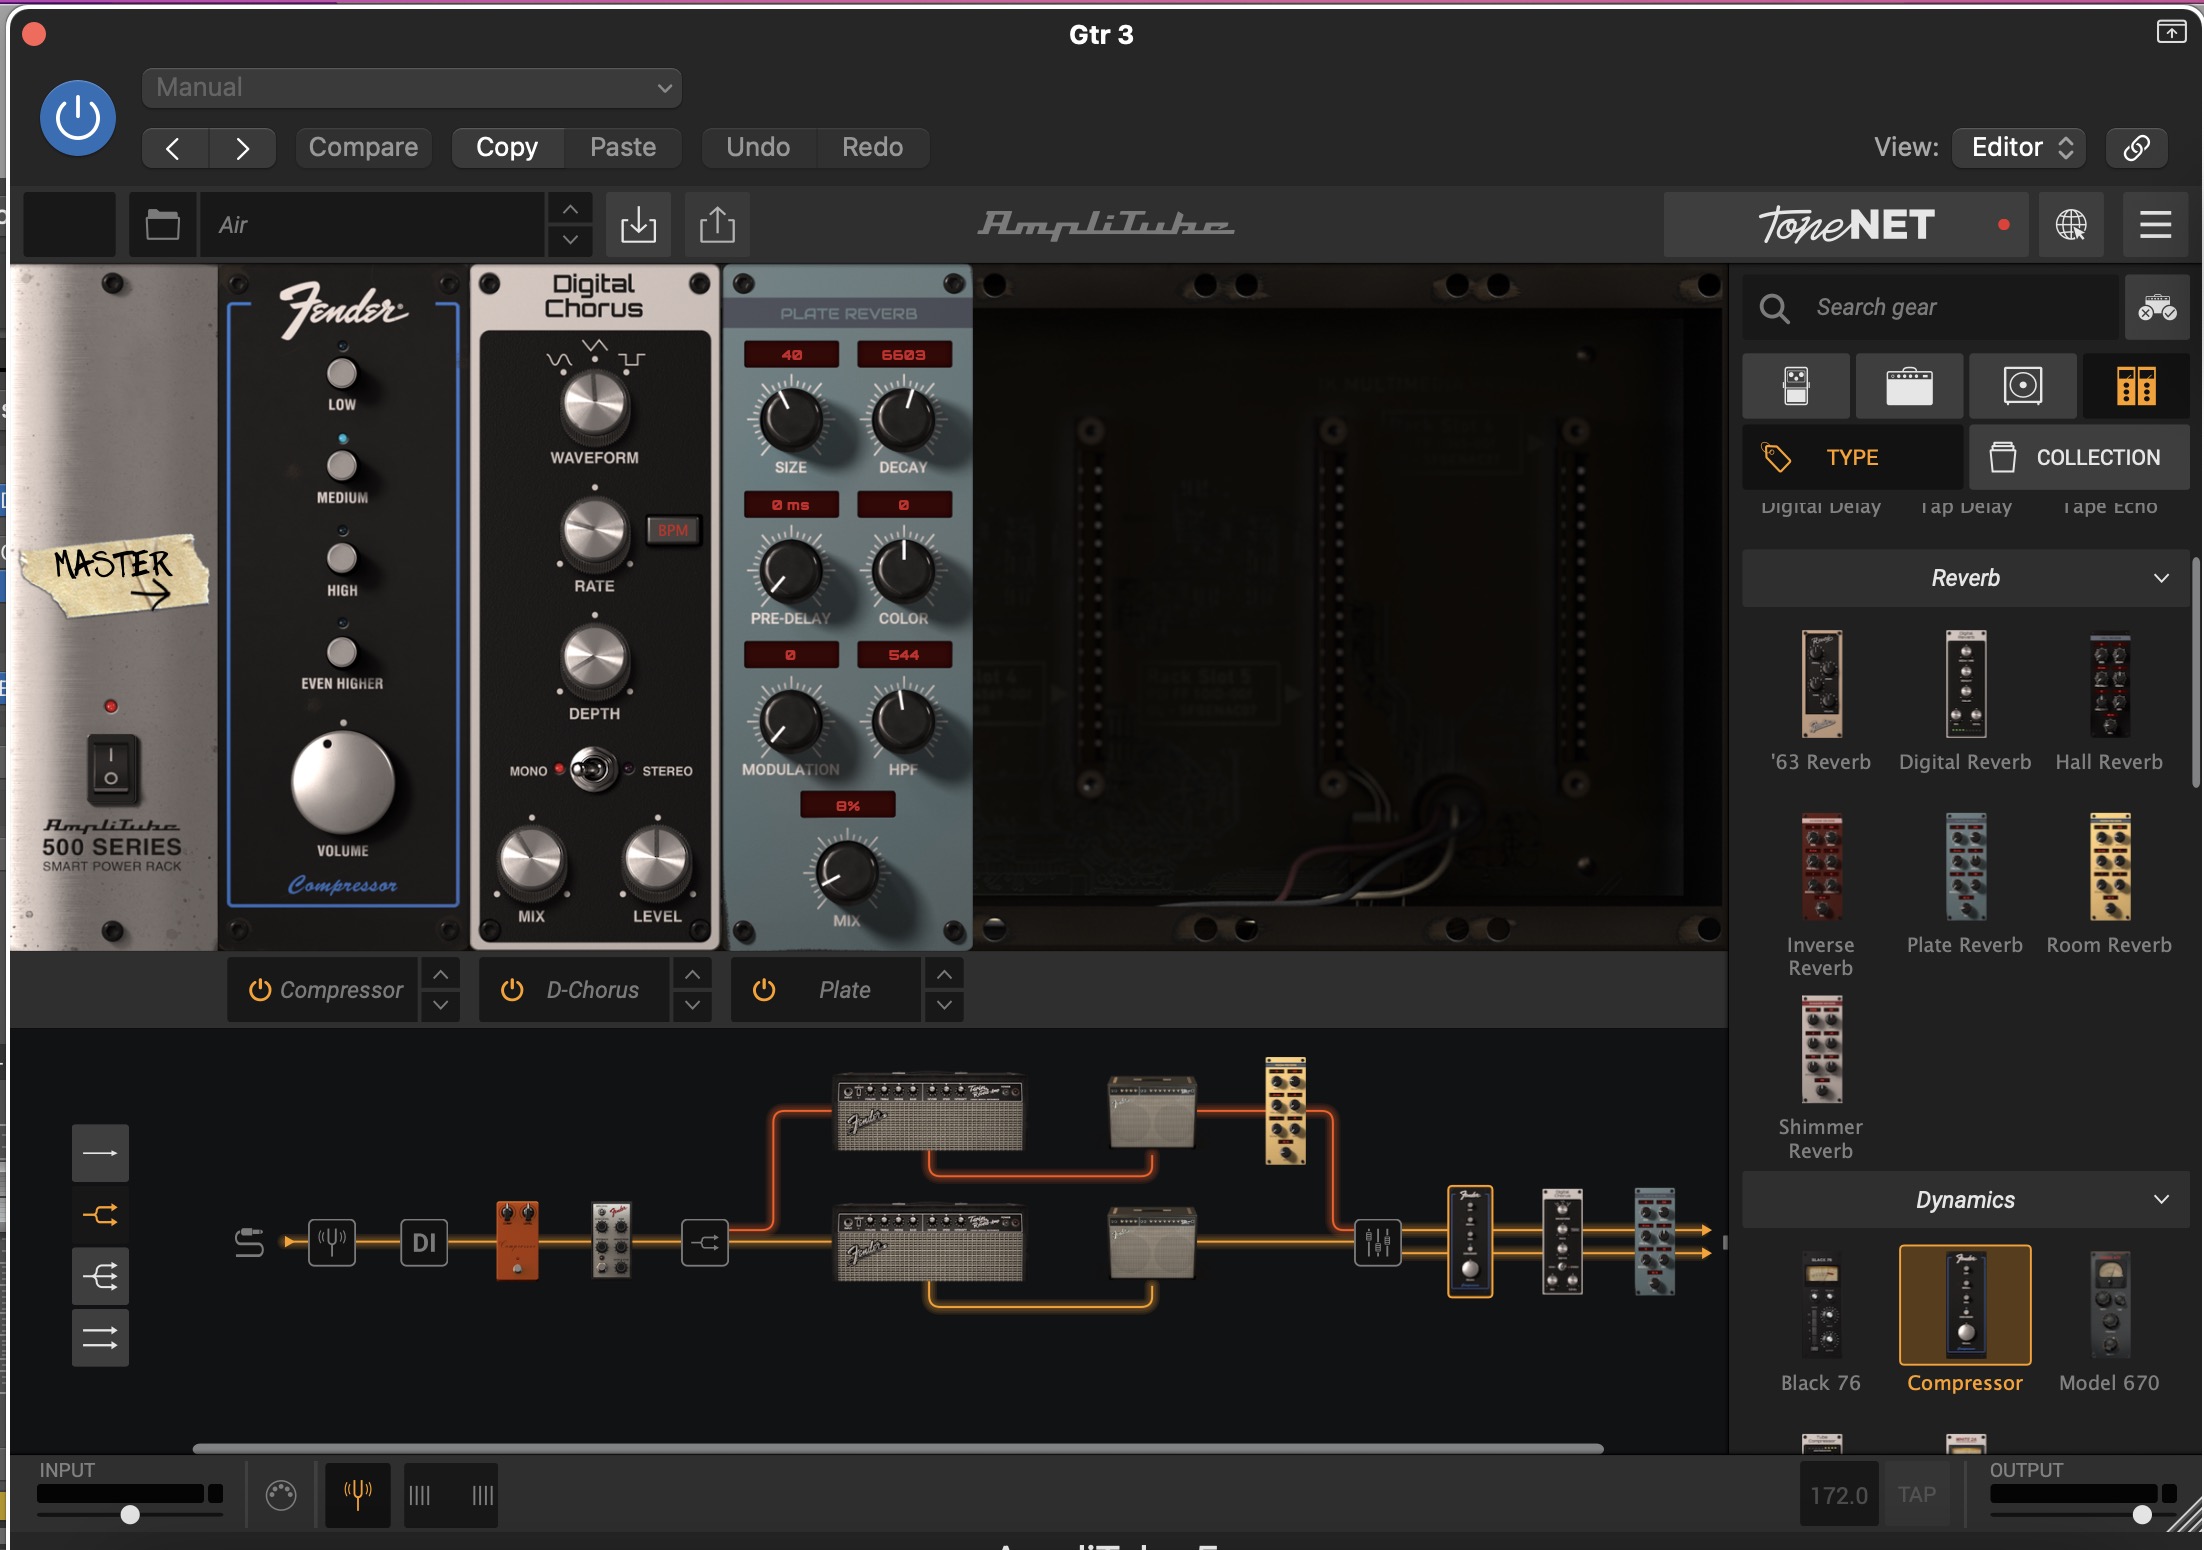
Task: Click the Compressor slot up arrow
Action: [440, 974]
